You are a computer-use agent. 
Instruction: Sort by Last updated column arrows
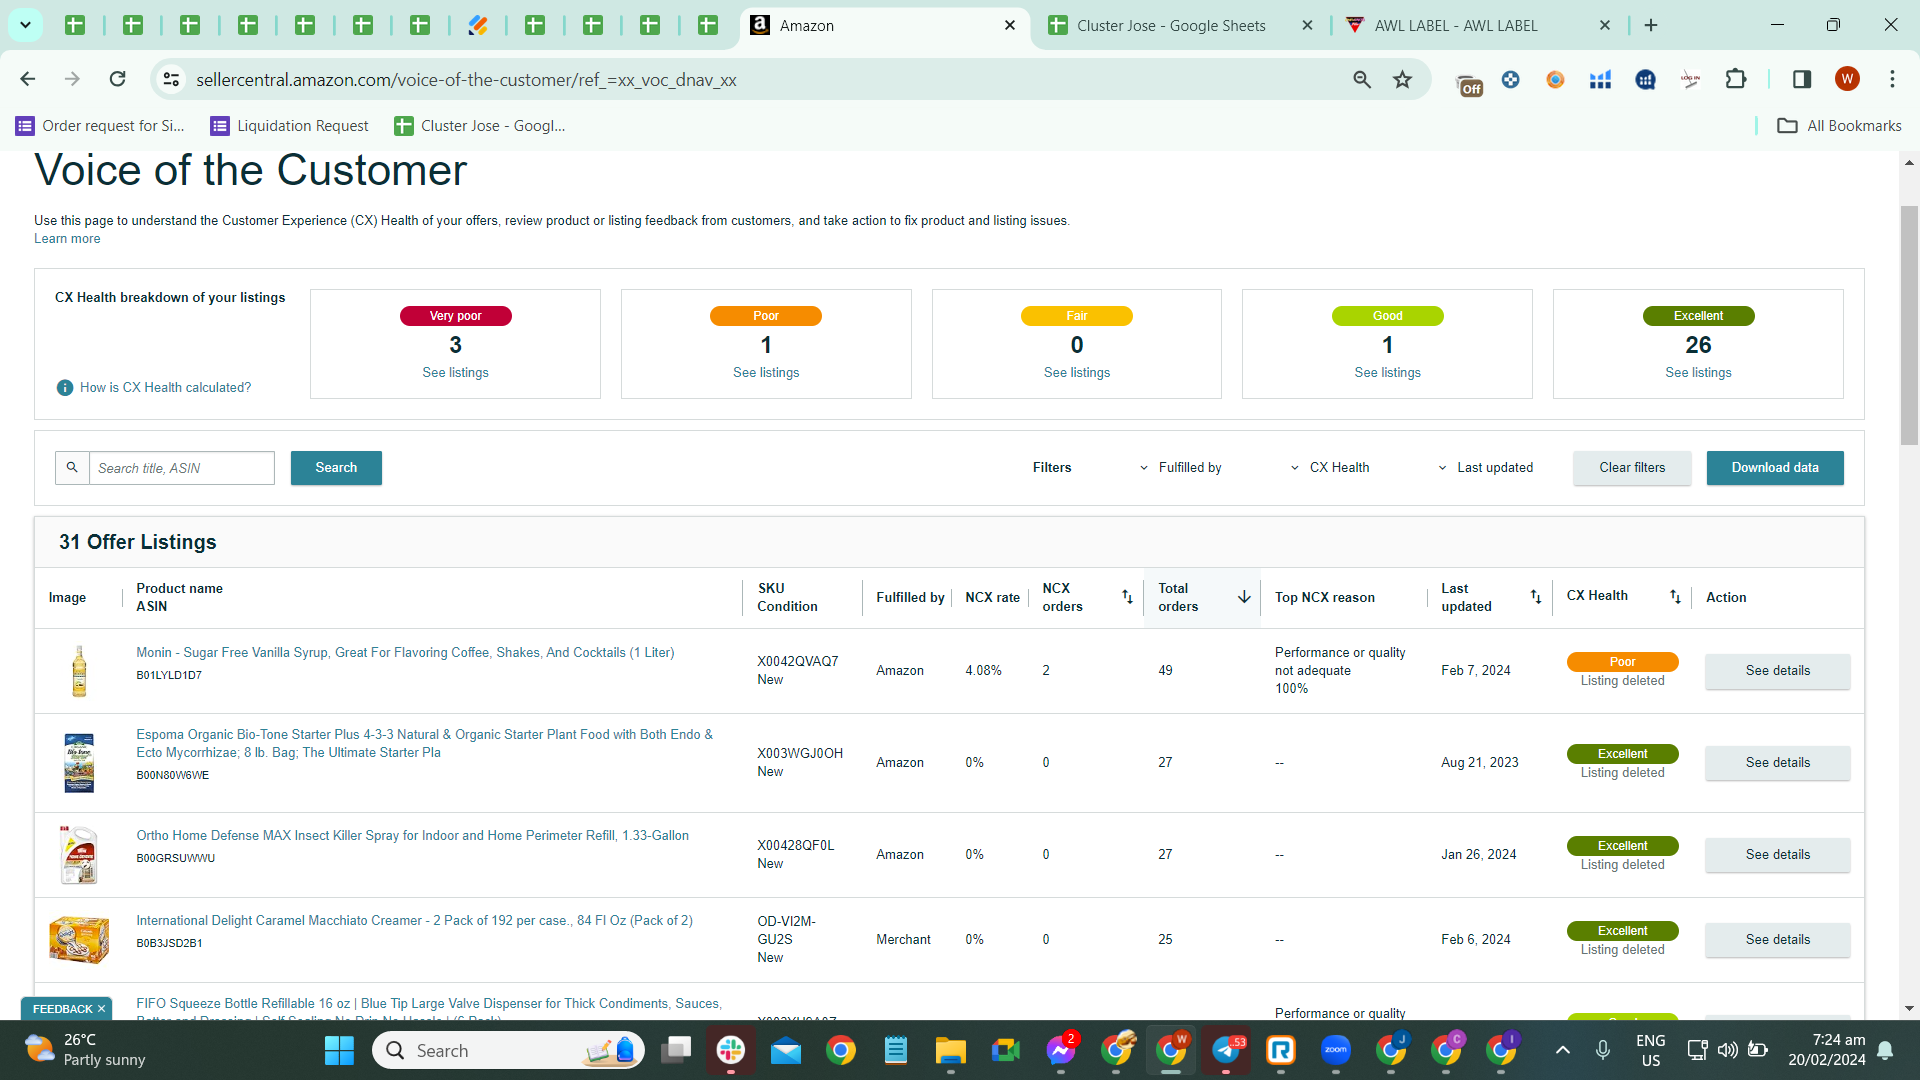[1536, 597]
